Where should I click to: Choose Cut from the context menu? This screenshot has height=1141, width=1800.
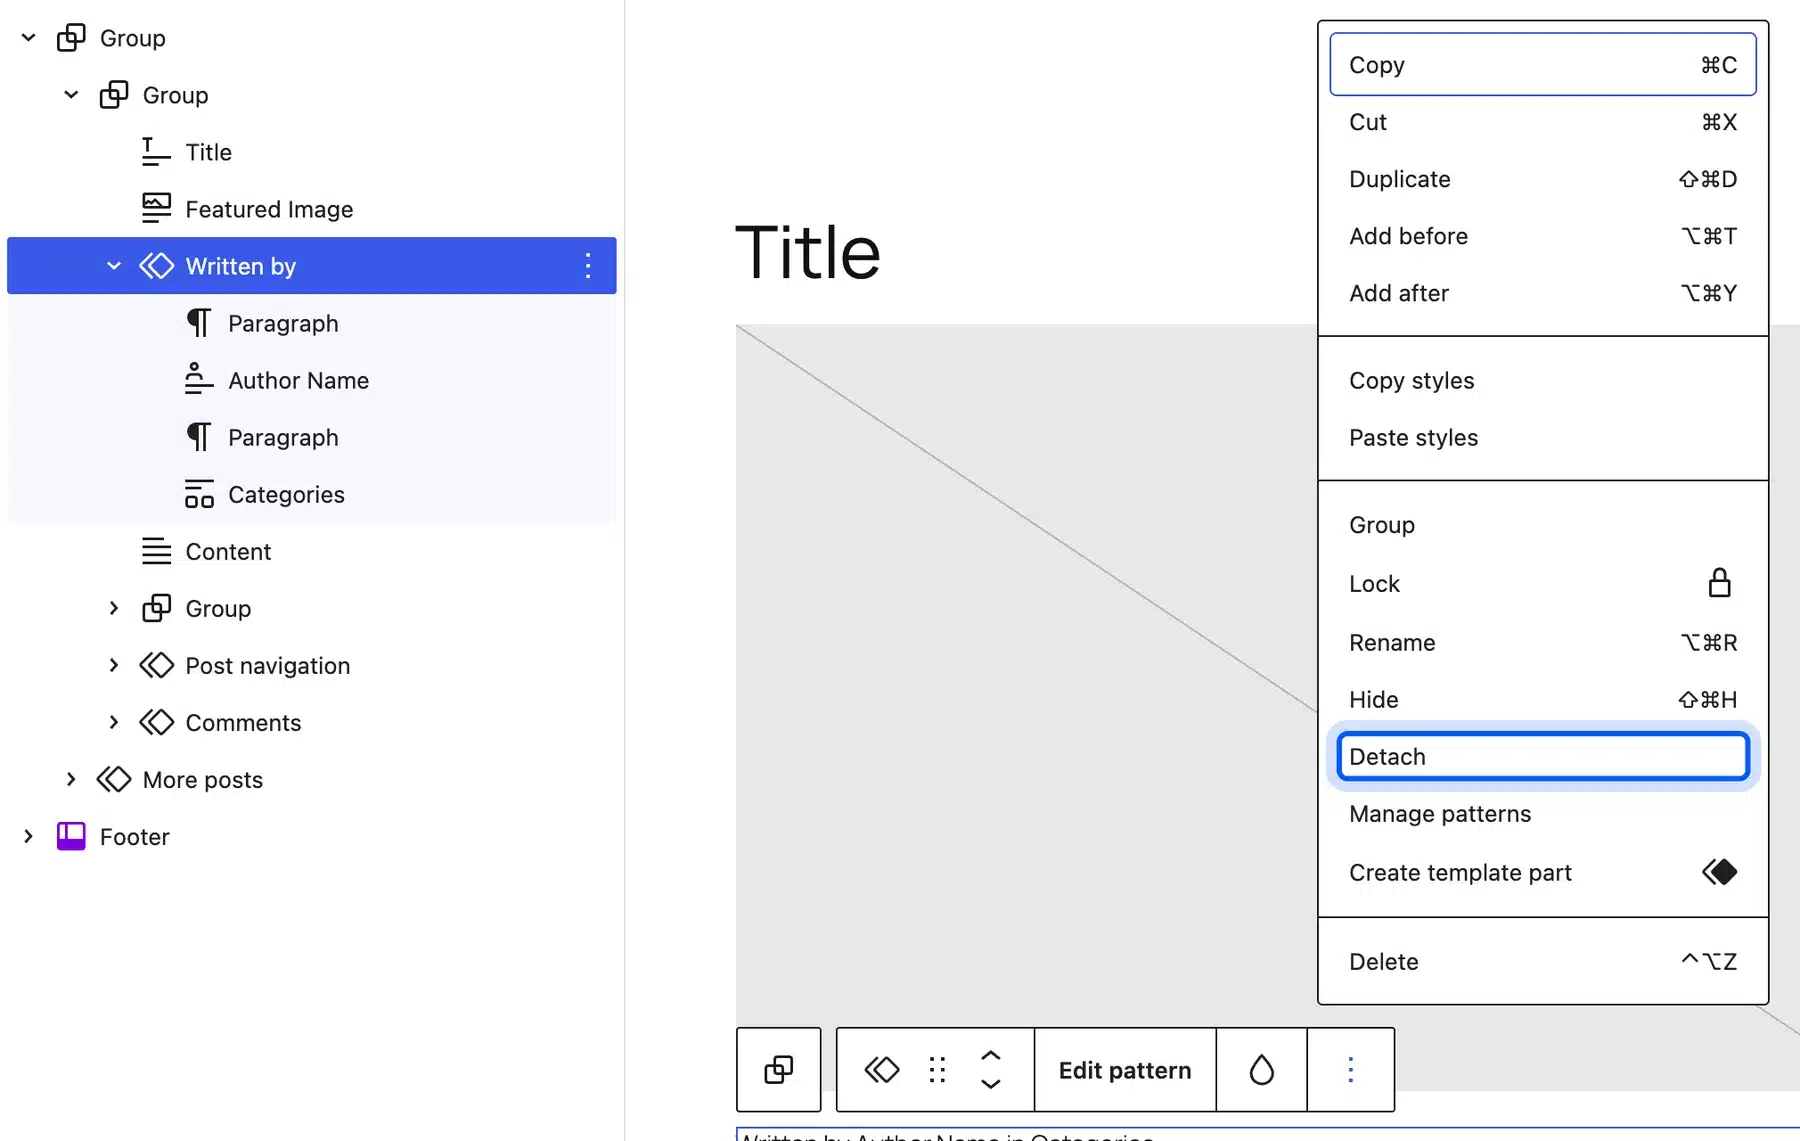pos(1543,122)
